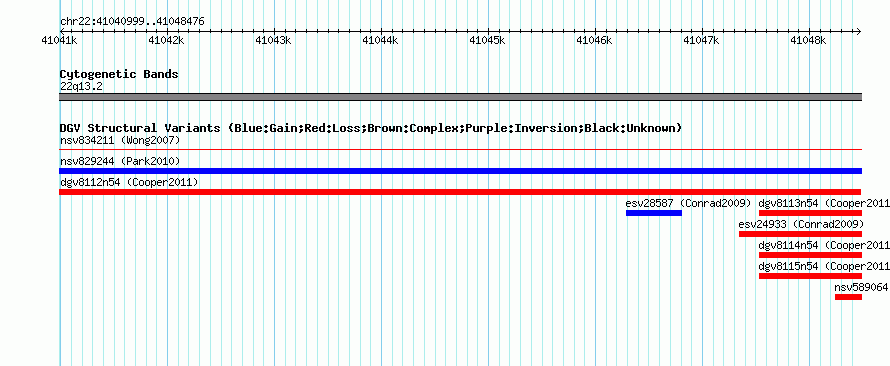Click the 41042k ruler mark
Image resolution: width=890 pixels, height=366 pixels.
[166, 40]
